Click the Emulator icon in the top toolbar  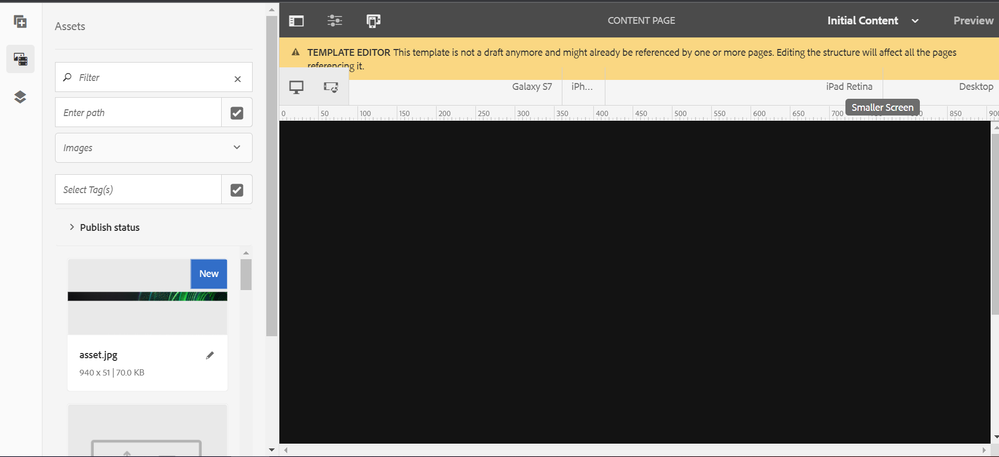pyautogui.click(x=374, y=20)
